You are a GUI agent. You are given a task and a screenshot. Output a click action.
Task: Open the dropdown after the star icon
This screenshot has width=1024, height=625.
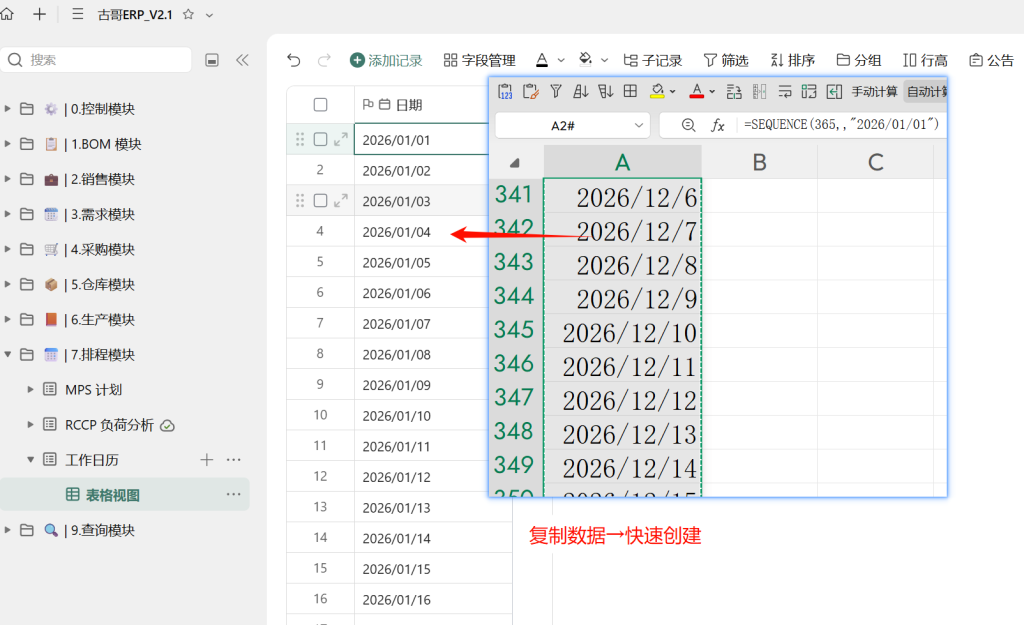(x=209, y=15)
